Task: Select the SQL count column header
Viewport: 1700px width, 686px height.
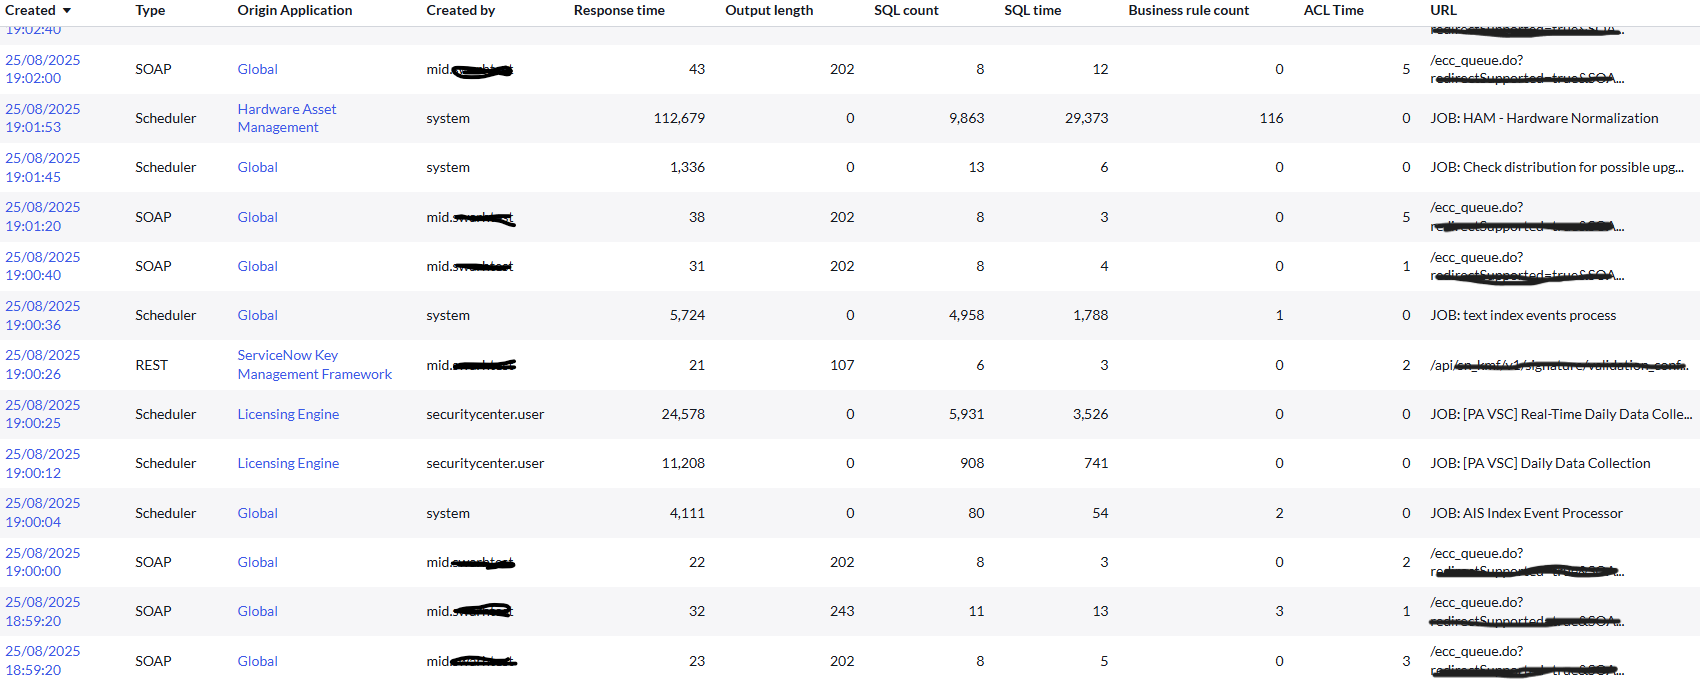Action: click(x=906, y=10)
